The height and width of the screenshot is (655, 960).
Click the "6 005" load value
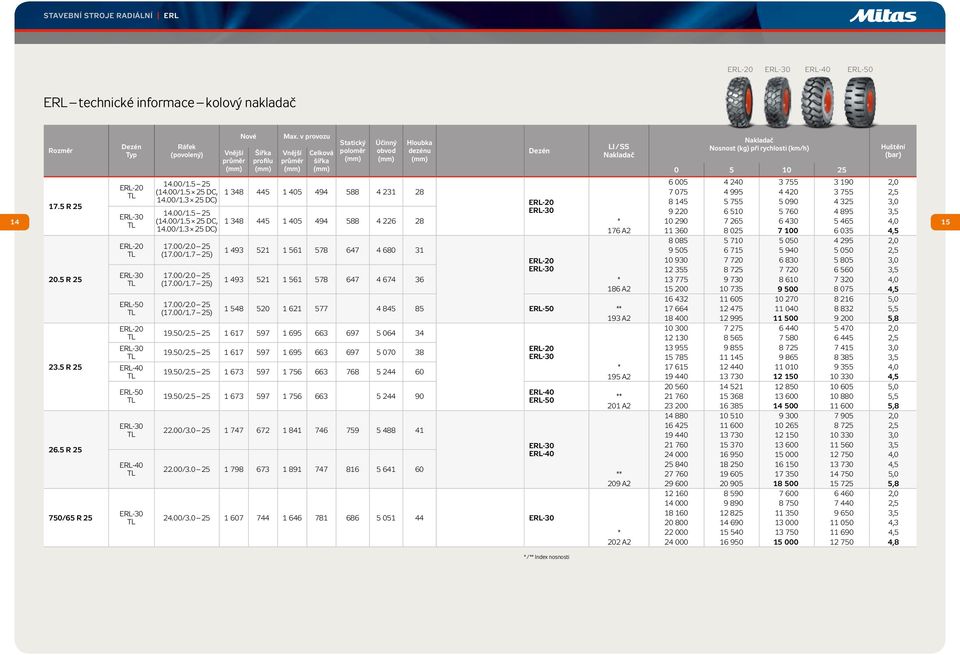click(x=677, y=182)
